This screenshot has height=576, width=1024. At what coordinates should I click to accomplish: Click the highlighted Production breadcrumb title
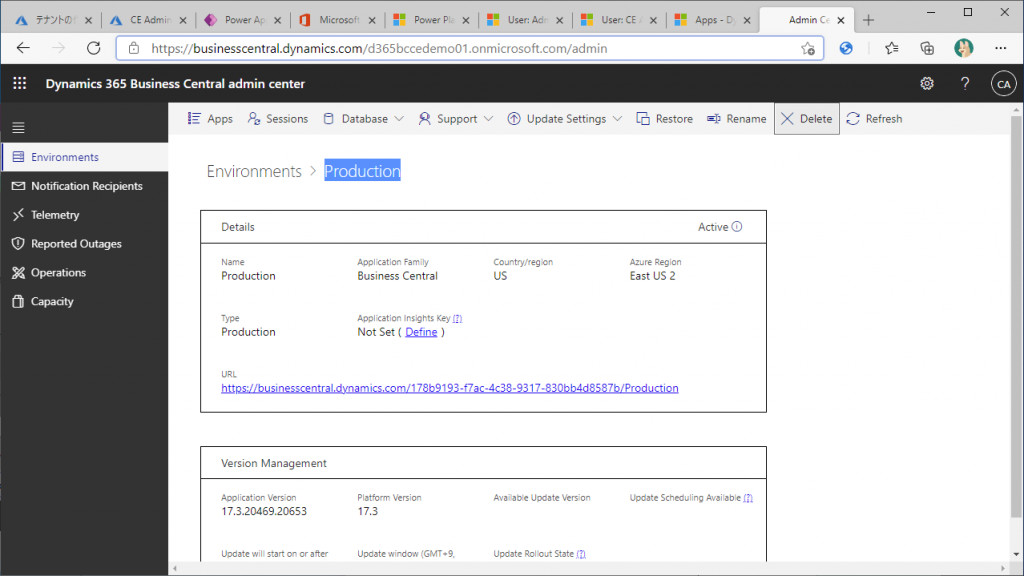[362, 171]
